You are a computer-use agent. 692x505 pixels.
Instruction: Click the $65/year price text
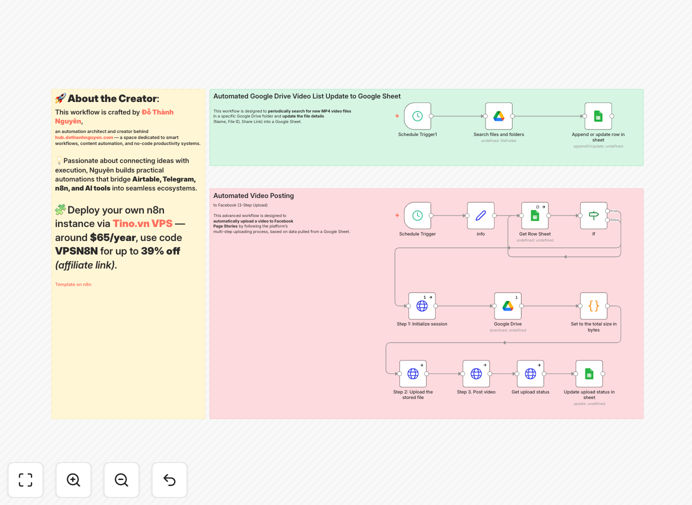tap(113, 237)
